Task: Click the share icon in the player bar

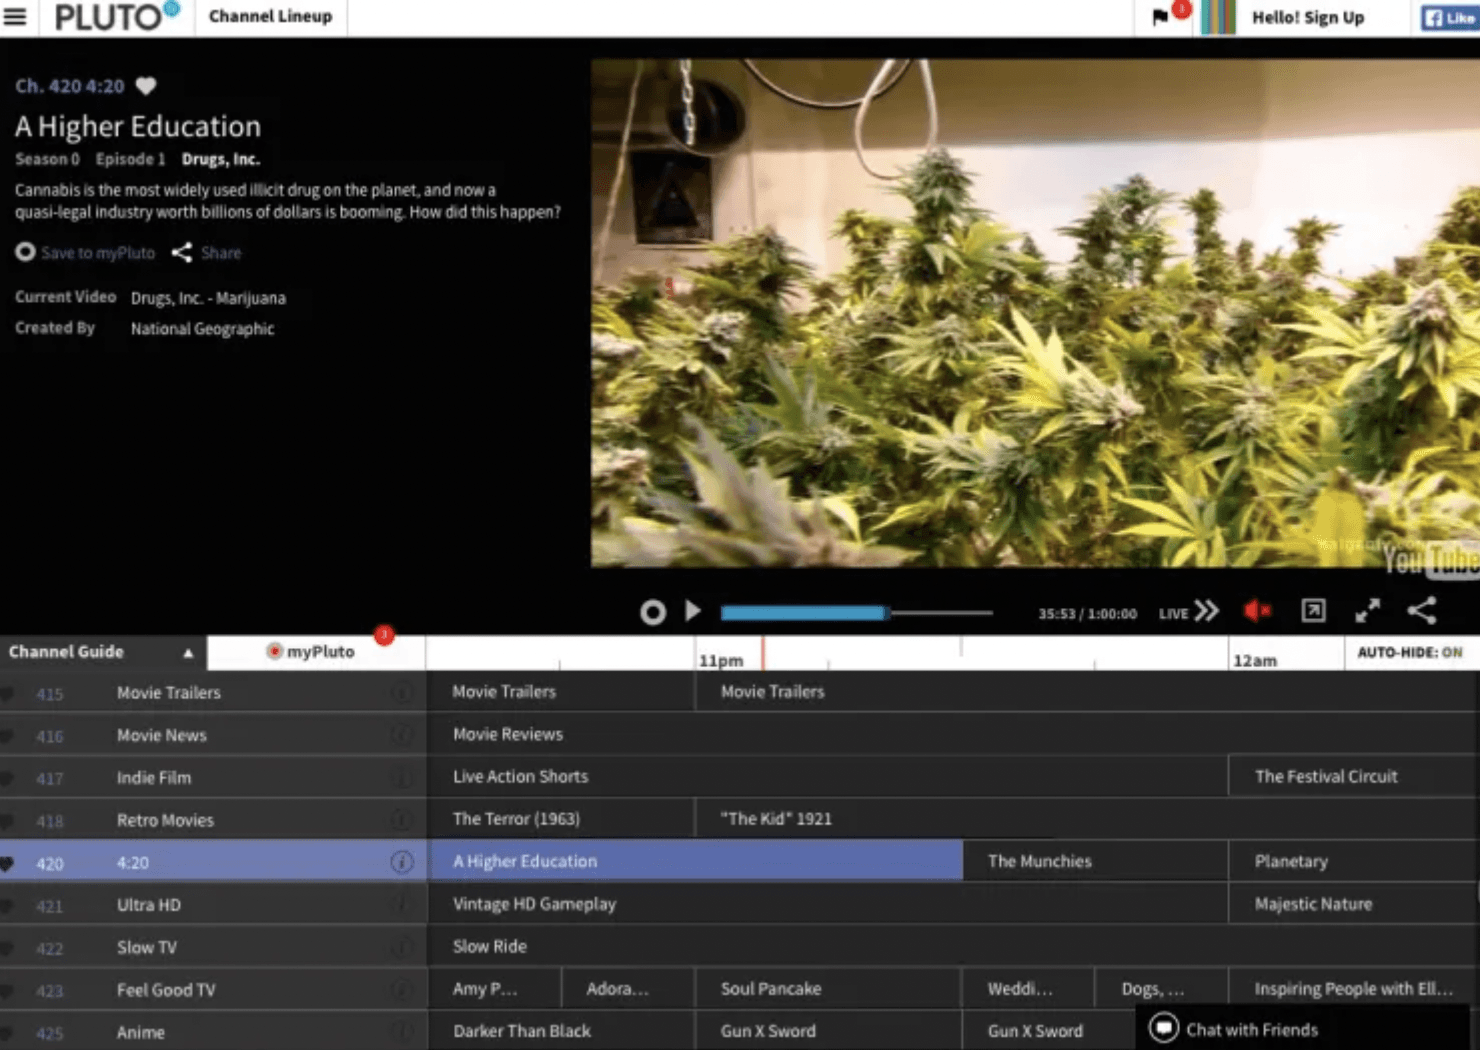Action: click(x=1422, y=610)
